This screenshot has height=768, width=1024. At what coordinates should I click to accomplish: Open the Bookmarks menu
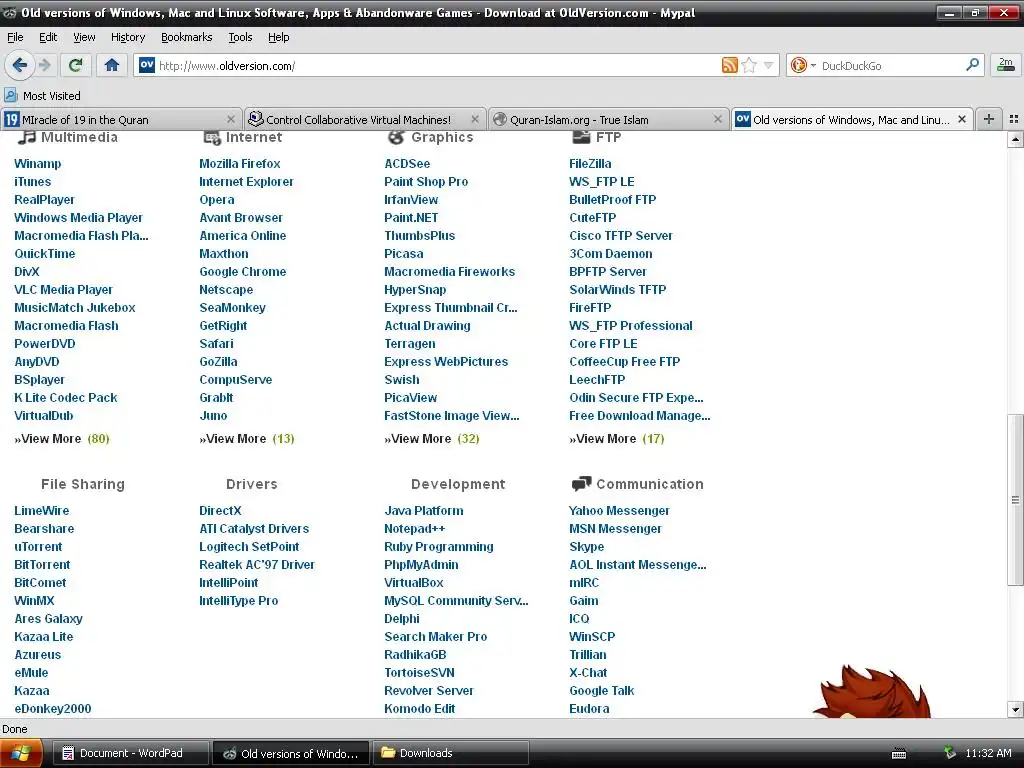187,37
